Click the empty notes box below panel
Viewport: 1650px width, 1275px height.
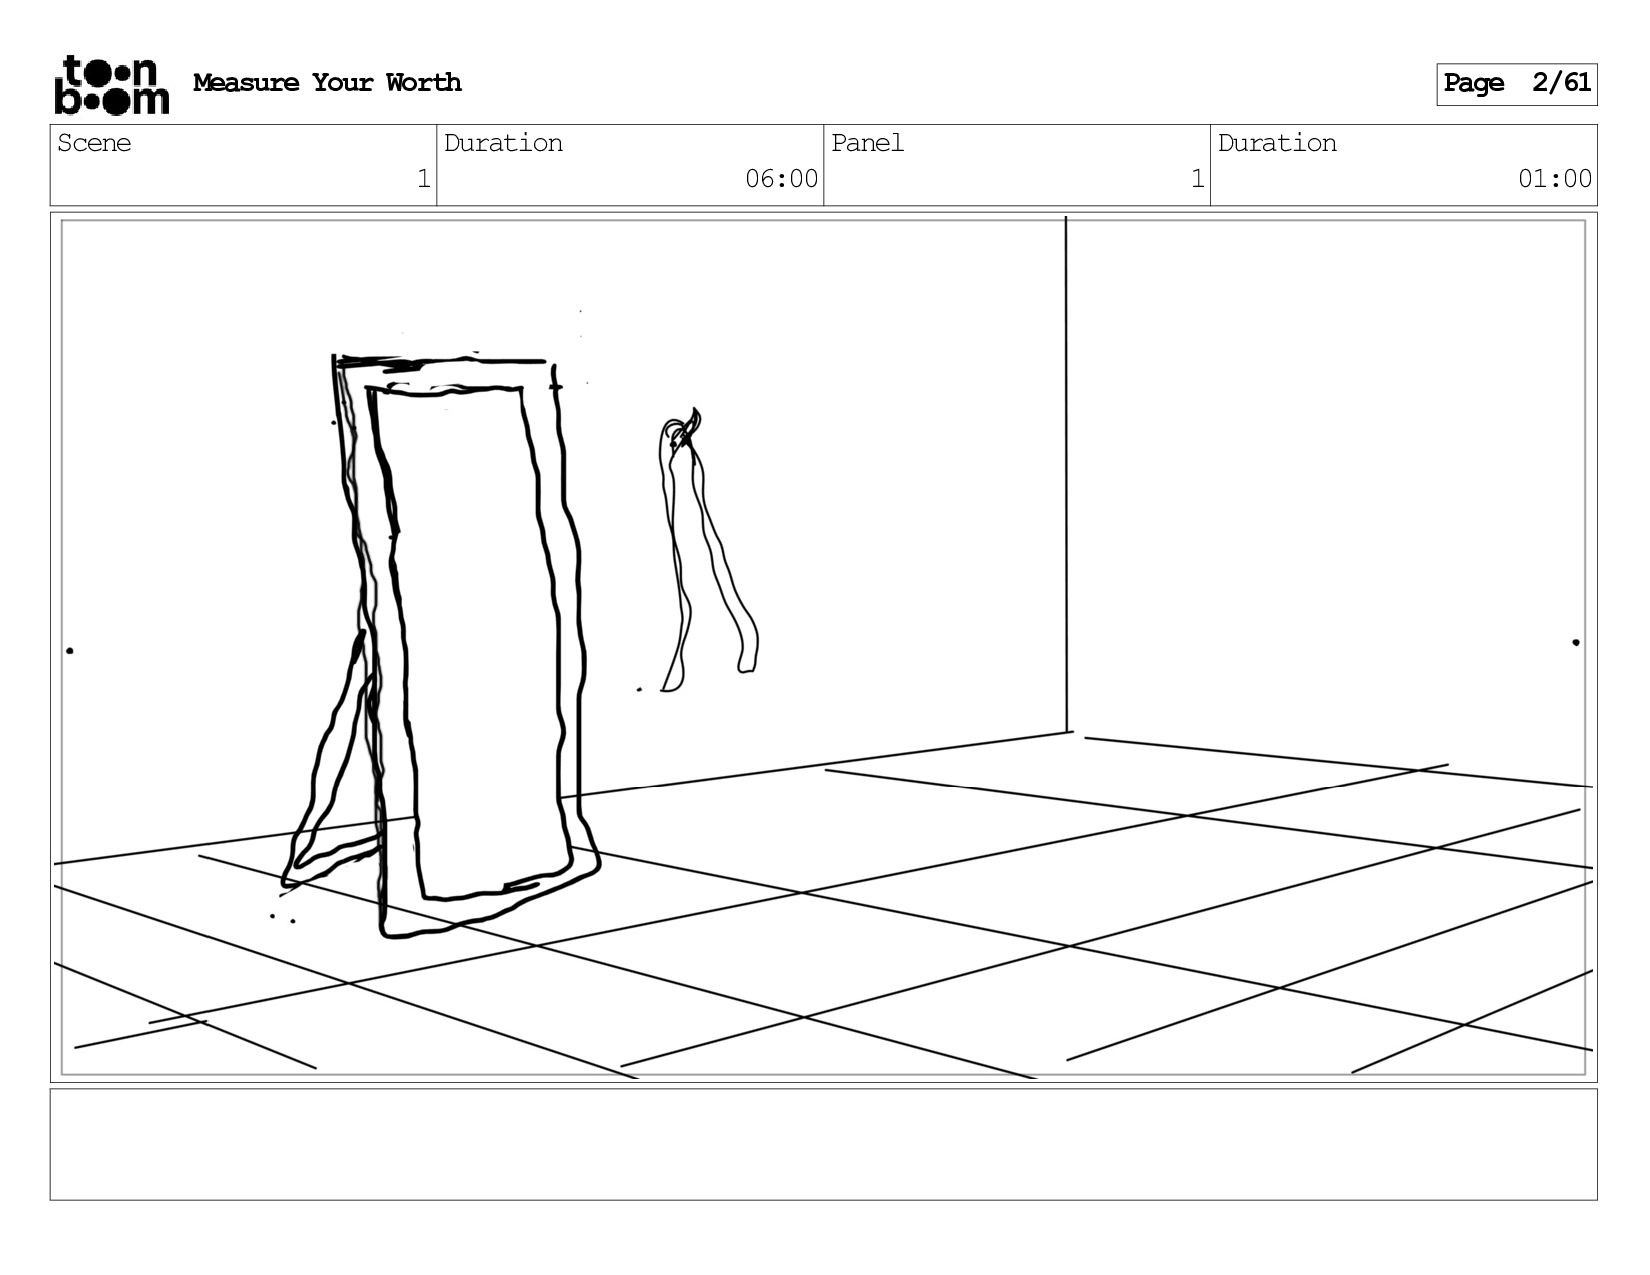pyautogui.click(x=823, y=1144)
